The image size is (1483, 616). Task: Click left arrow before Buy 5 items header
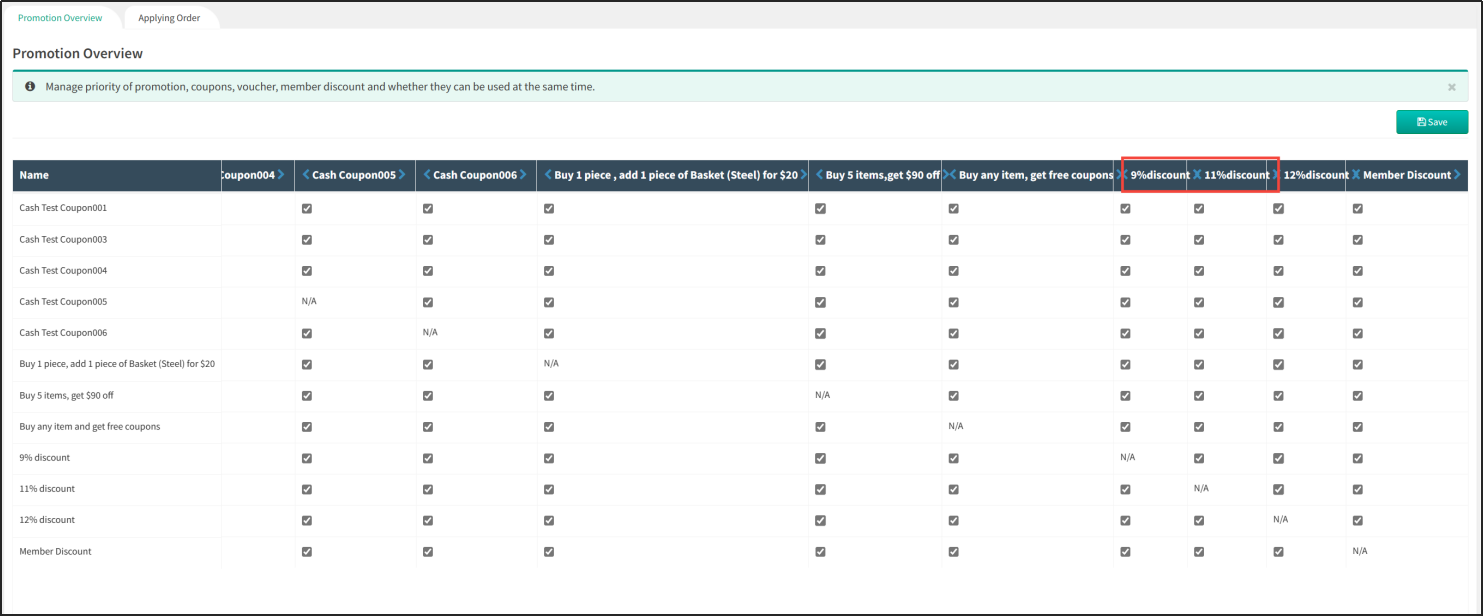[819, 175]
